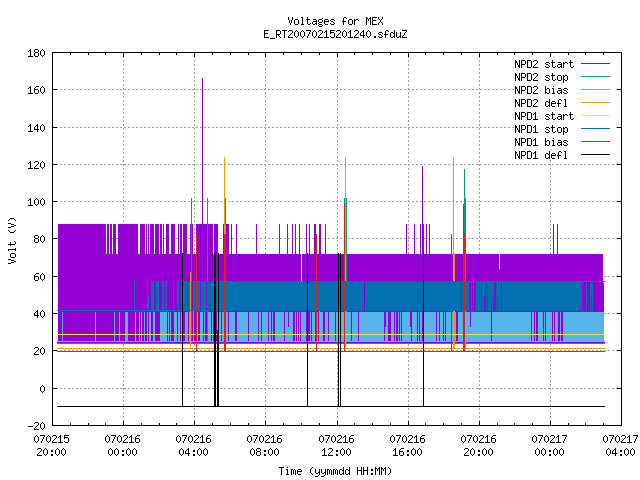This screenshot has height=480, width=640.
Task: Select the 'NPD2 stop' legend label
Action: [x=541, y=77]
